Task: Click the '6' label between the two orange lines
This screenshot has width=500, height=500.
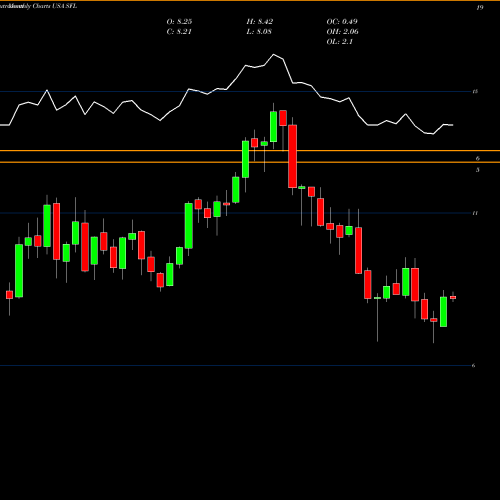Action: click(478, 159)
